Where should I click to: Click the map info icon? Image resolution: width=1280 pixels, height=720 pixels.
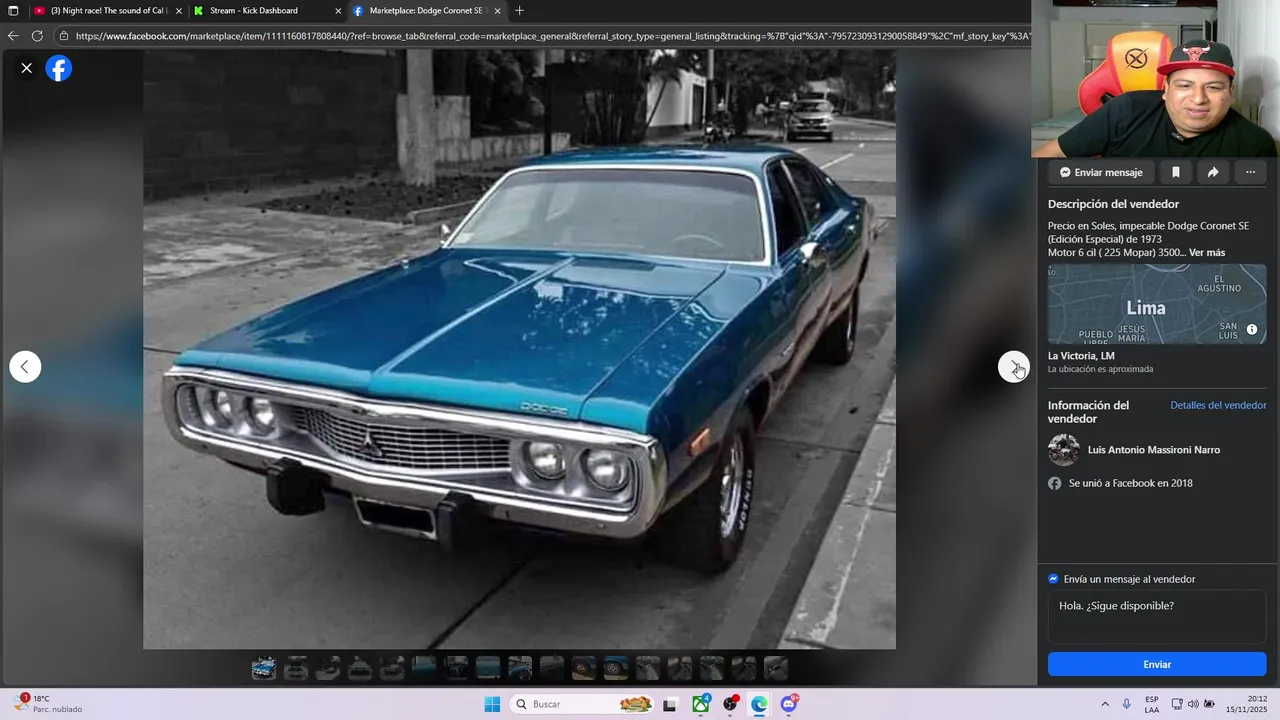[x=1252, y=329]
